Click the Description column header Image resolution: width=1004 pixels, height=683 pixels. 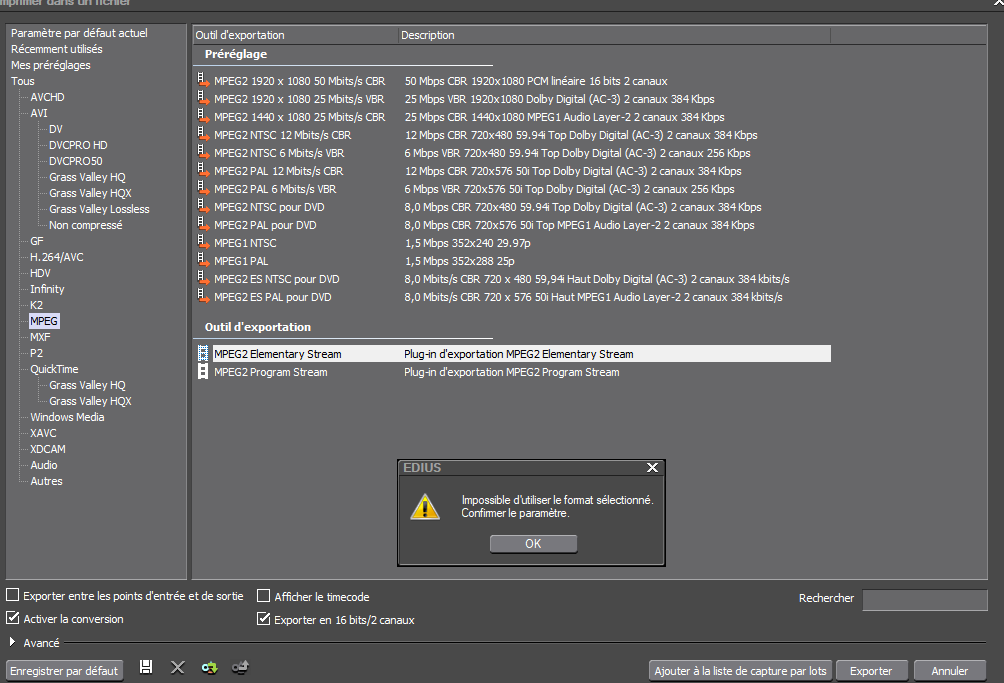(x=614, y=35)
